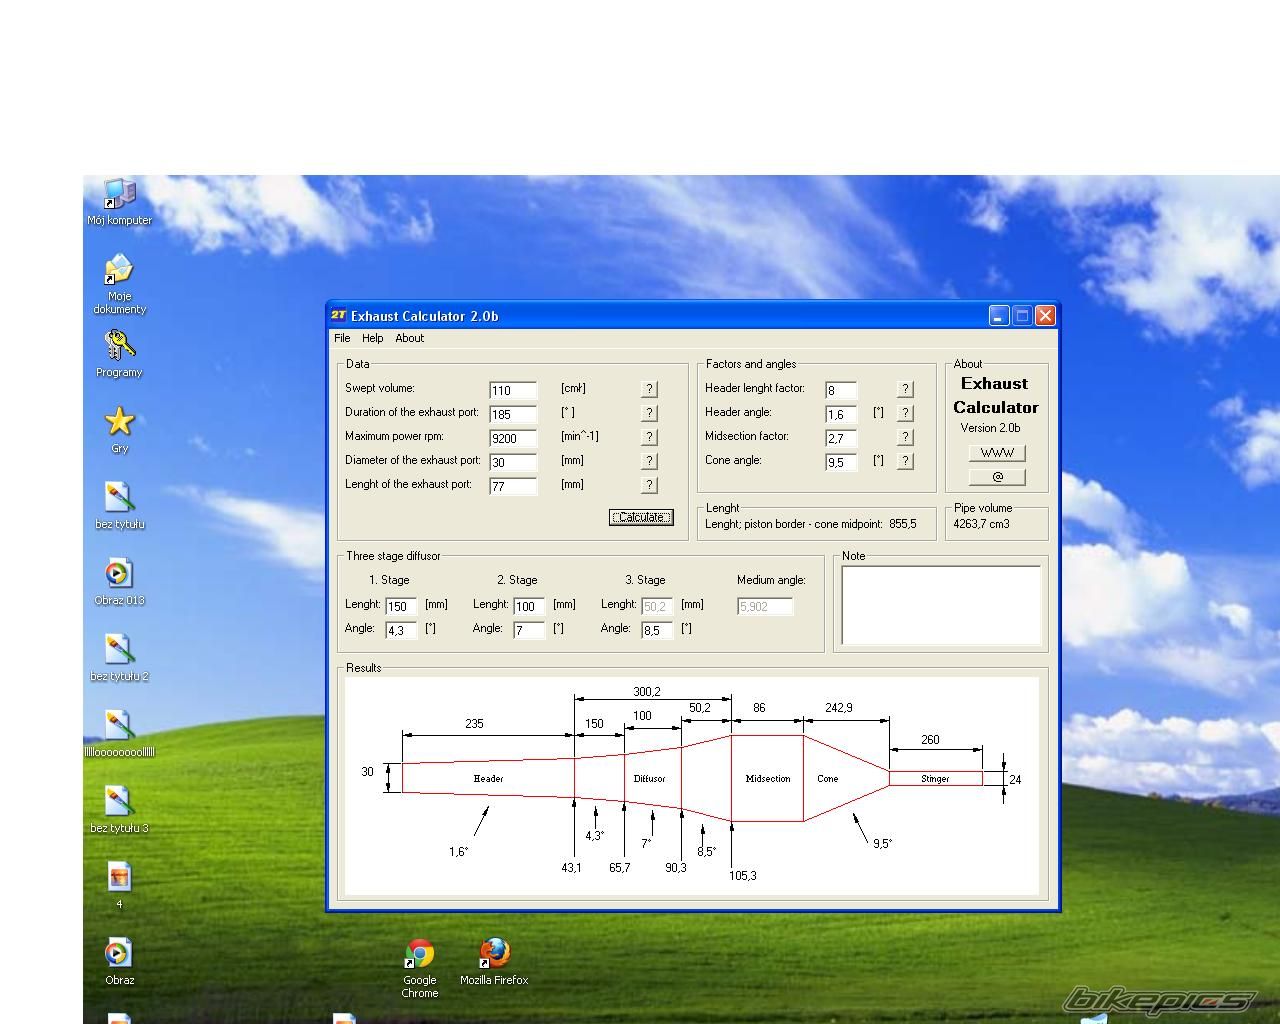Click help '?' button for Swept volume
Viewport: 1280px width, 1024px height.
tap(649, 389)
